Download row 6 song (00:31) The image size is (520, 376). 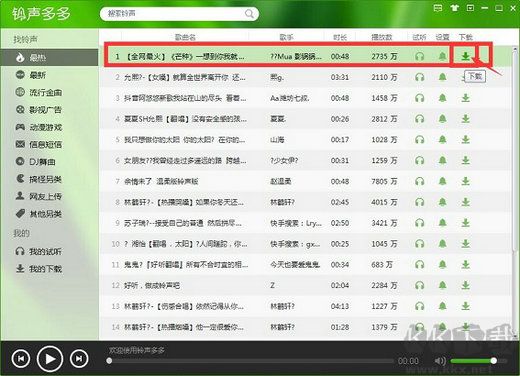[x=466, y=161]
